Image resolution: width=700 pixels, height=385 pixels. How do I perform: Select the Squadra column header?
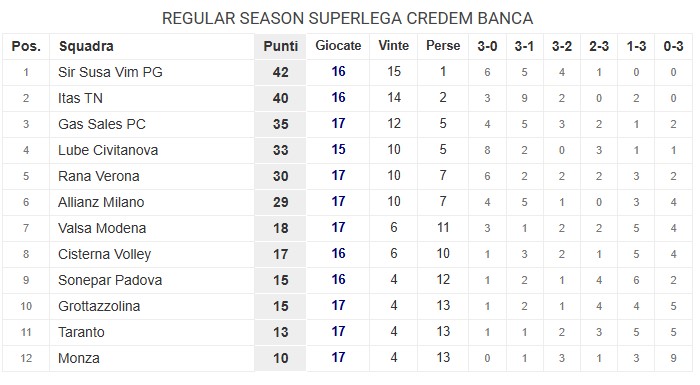click(x=86, y=46)
